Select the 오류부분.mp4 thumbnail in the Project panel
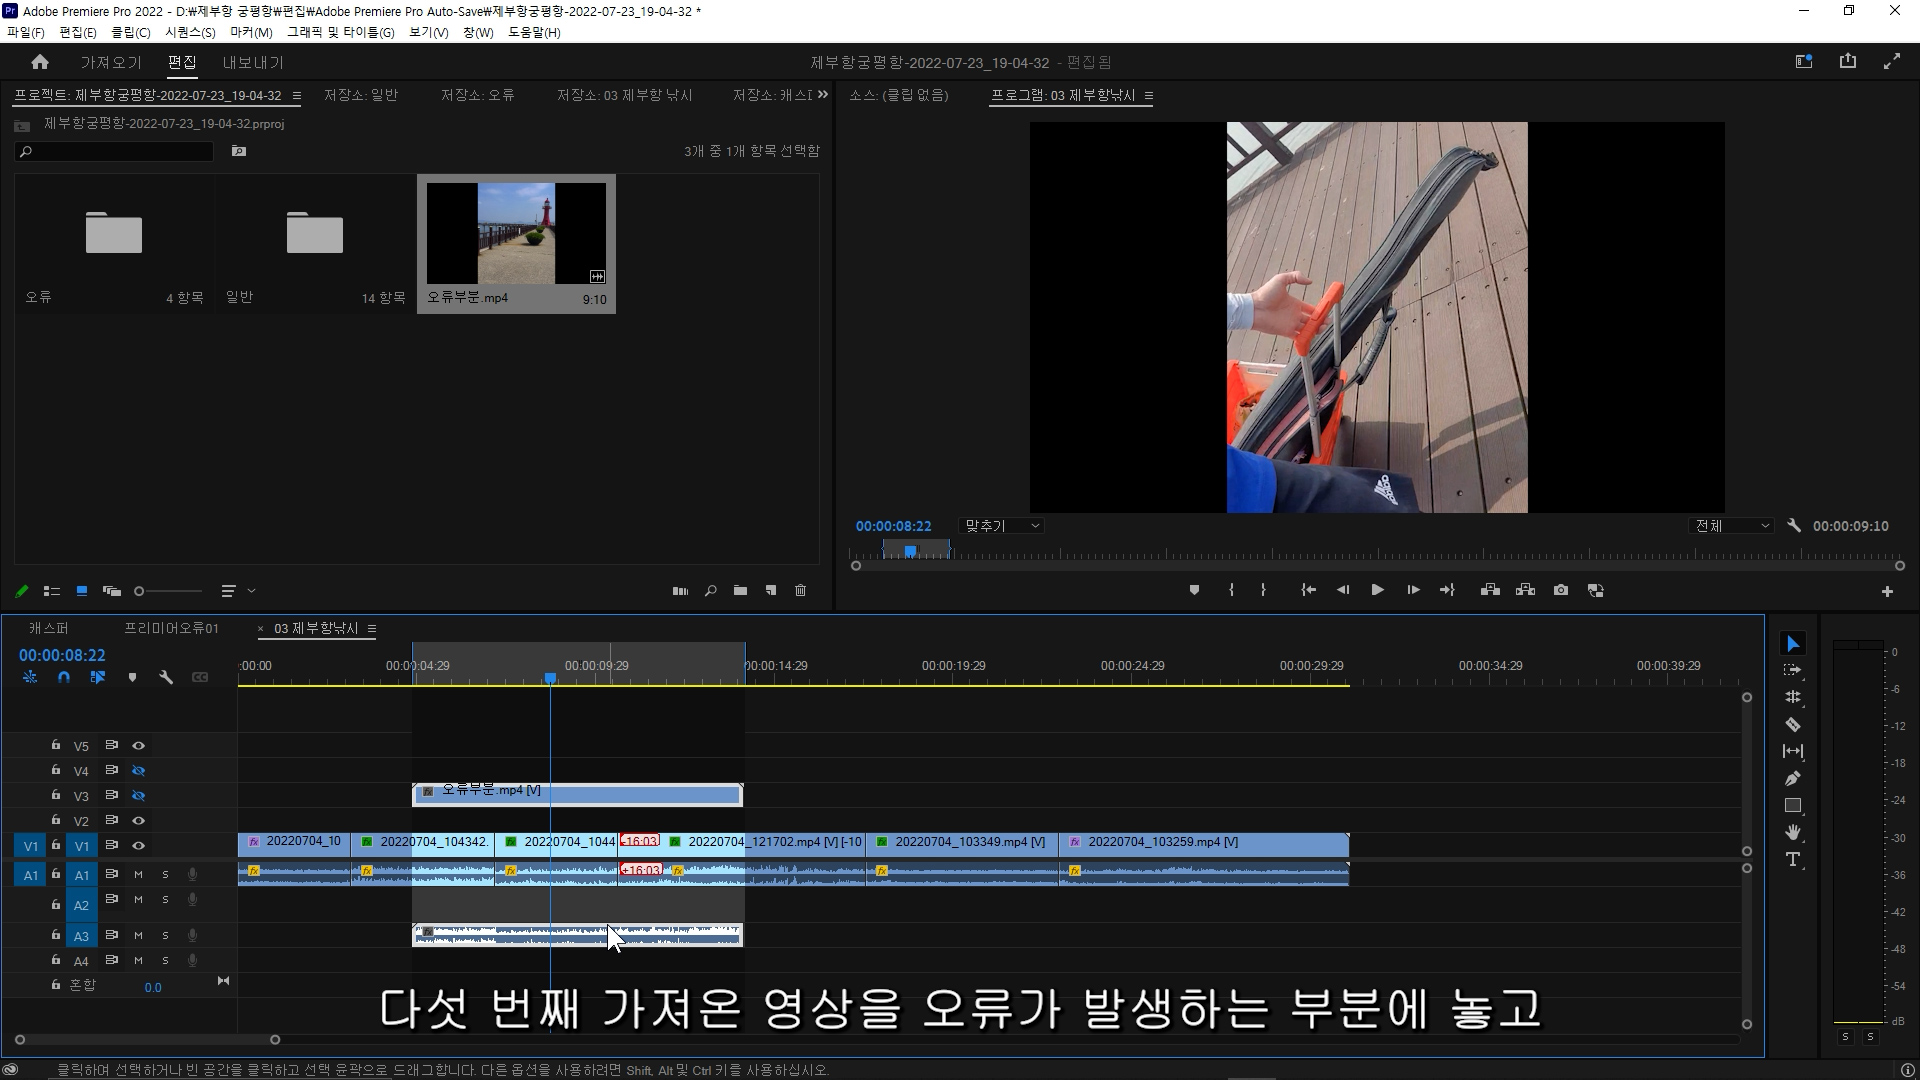 point(516,235)
